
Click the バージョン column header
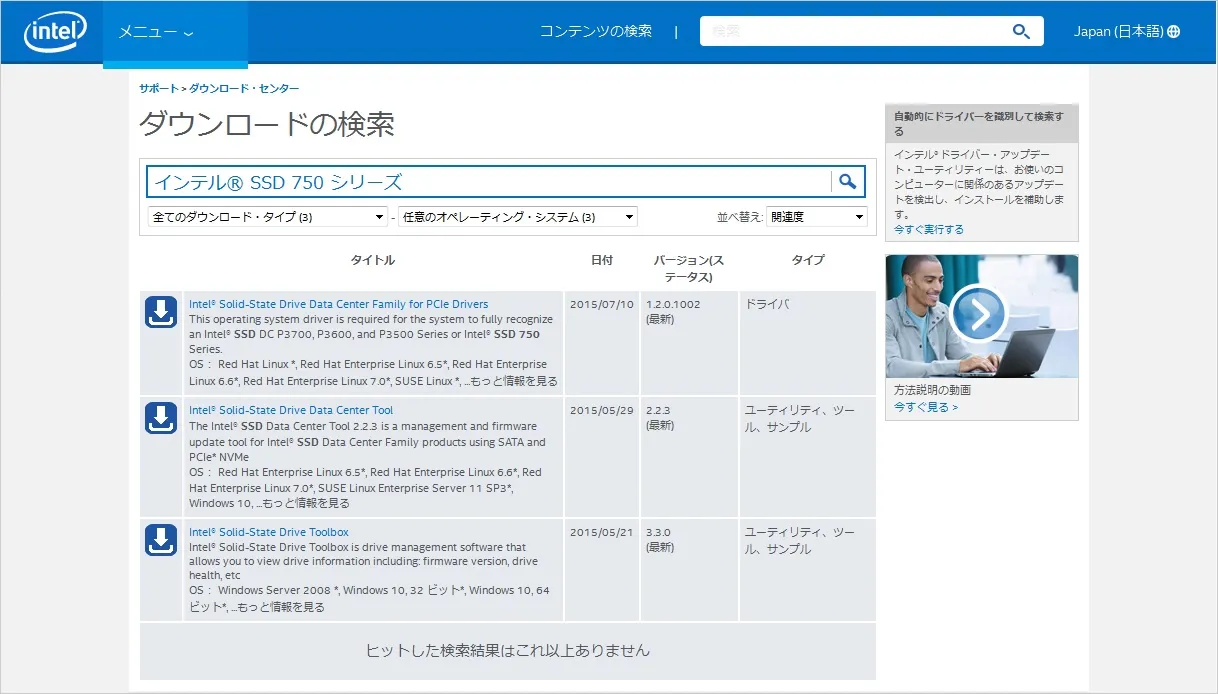coord(689,268)
